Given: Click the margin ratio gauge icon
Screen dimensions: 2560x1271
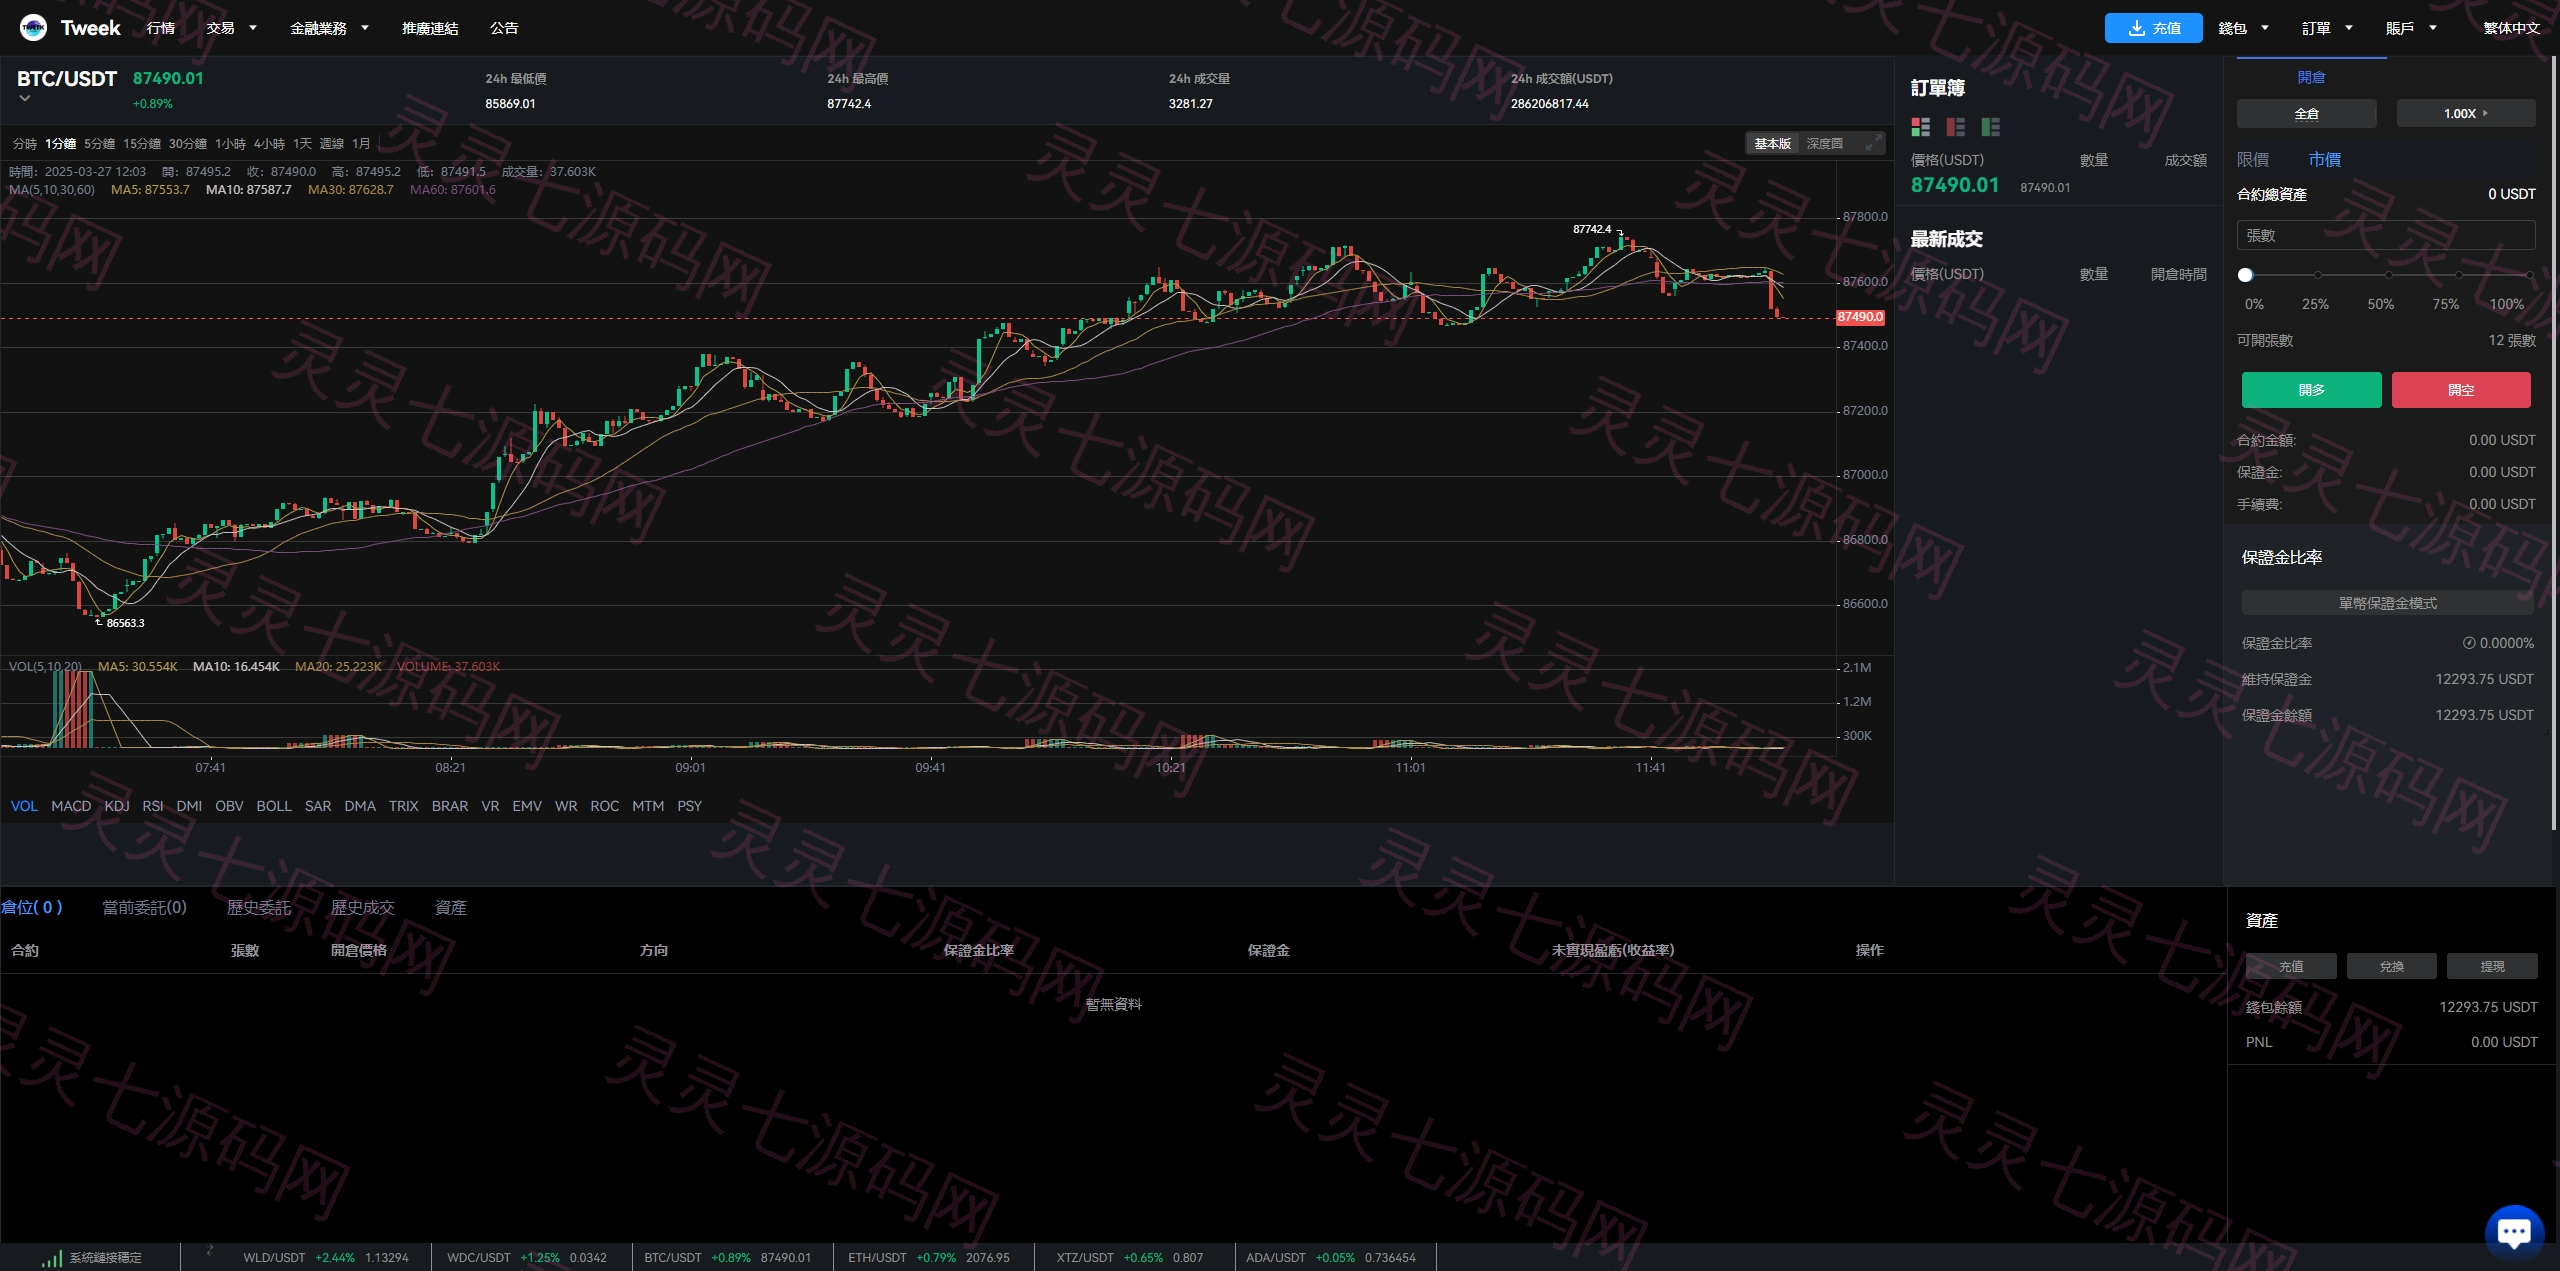Looking at the screenshot, I should [x=2469, y=643].
